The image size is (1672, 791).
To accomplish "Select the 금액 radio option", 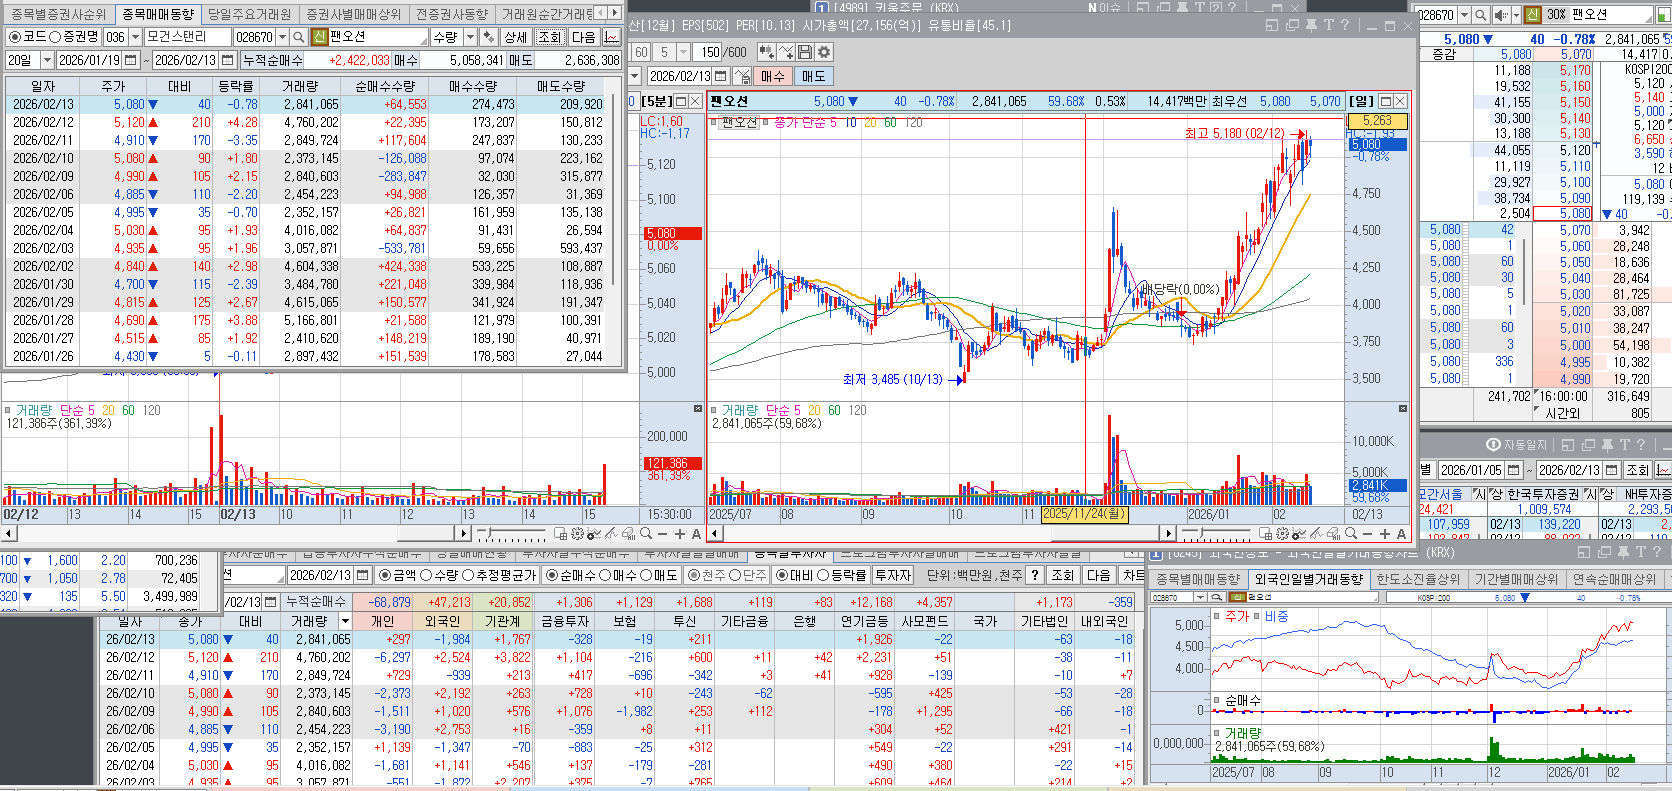I will pos(385,575).
